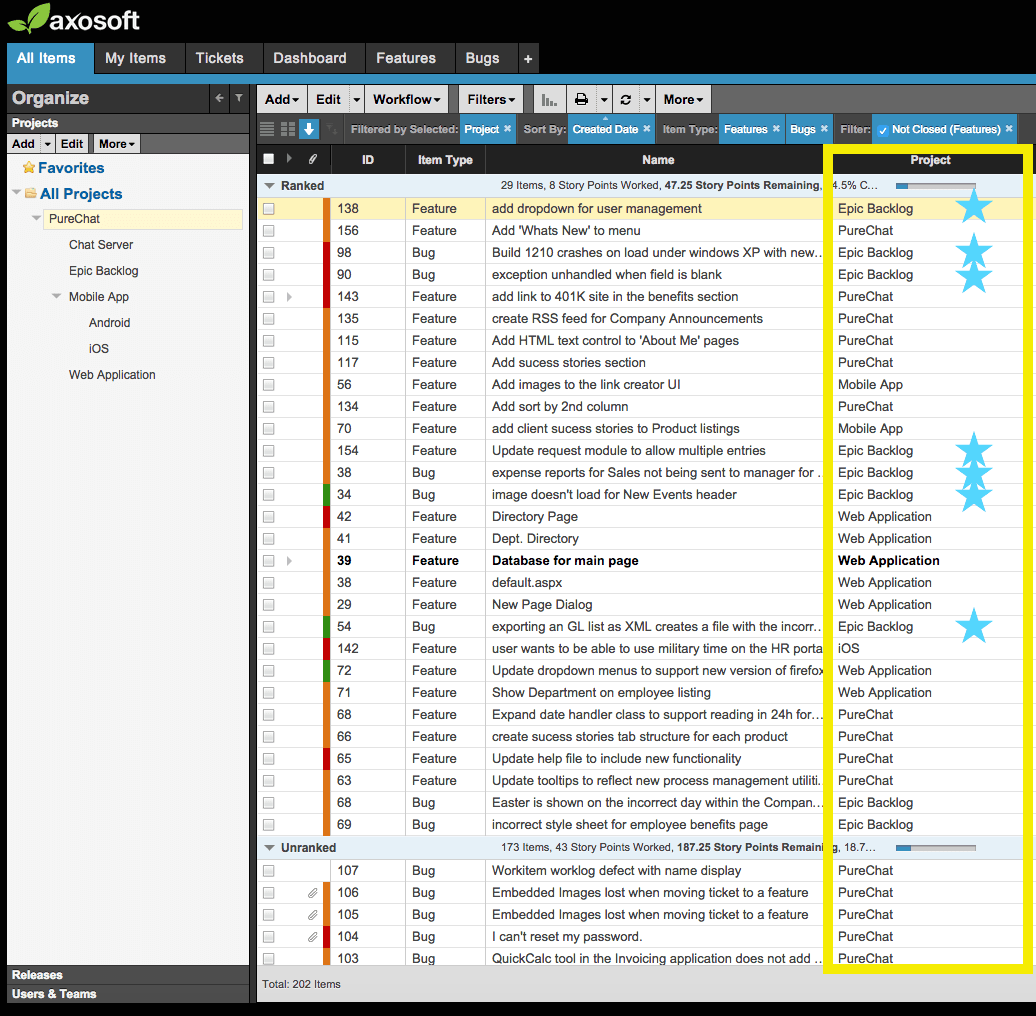Click the axosoft logo
This screenshot has height=1016, width=1036.
click(x=74, y=19)
